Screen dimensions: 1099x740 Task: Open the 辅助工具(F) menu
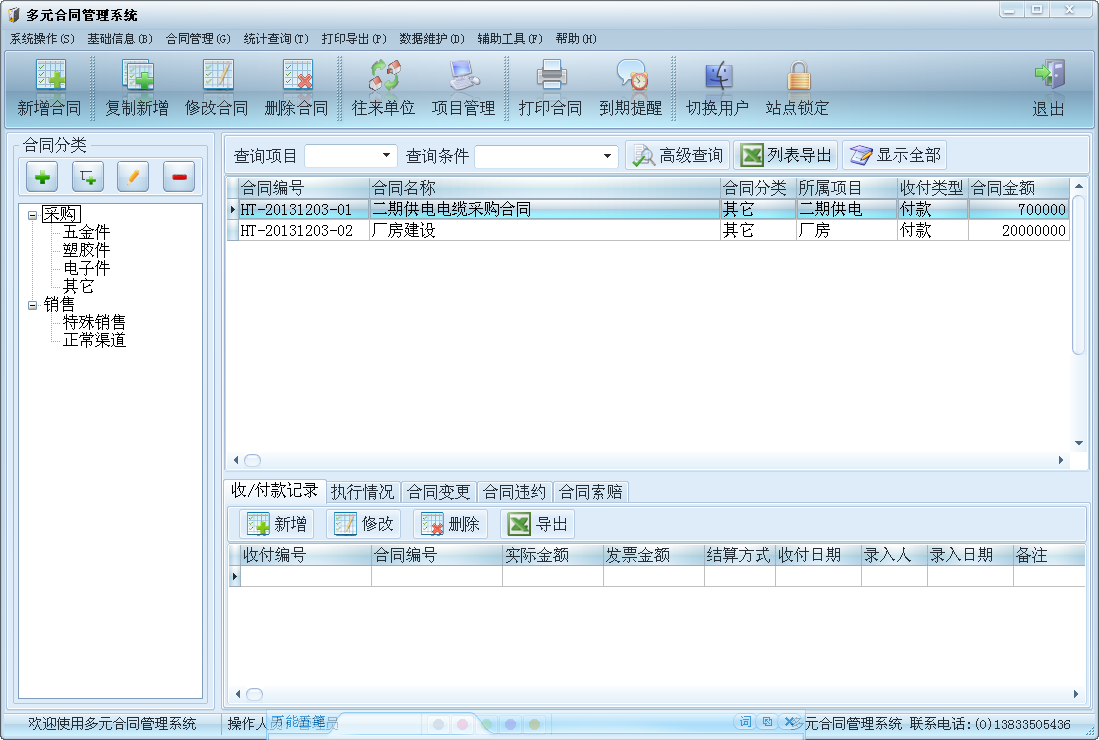(510, 39)
